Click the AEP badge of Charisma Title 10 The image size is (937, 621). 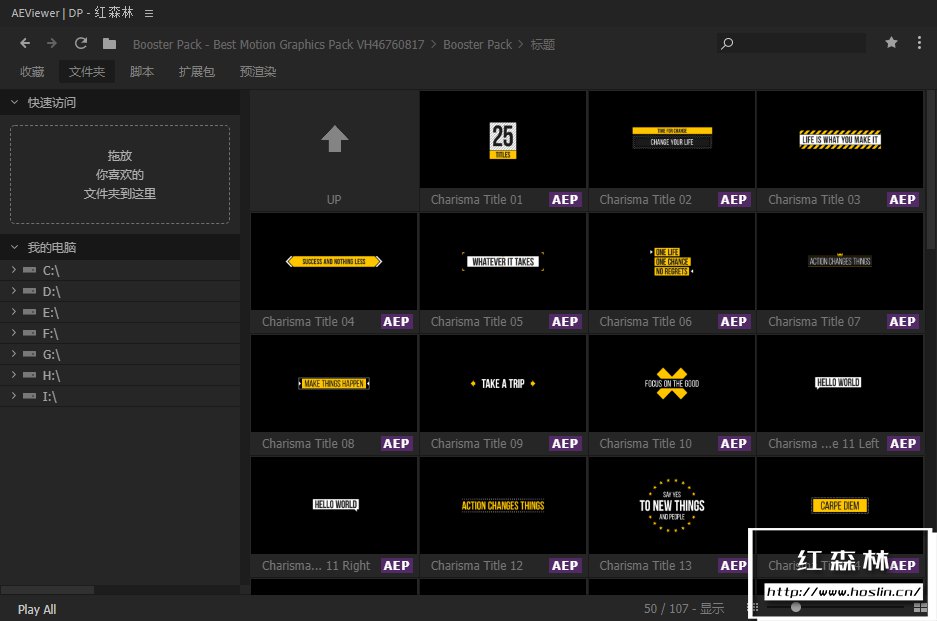733,443
